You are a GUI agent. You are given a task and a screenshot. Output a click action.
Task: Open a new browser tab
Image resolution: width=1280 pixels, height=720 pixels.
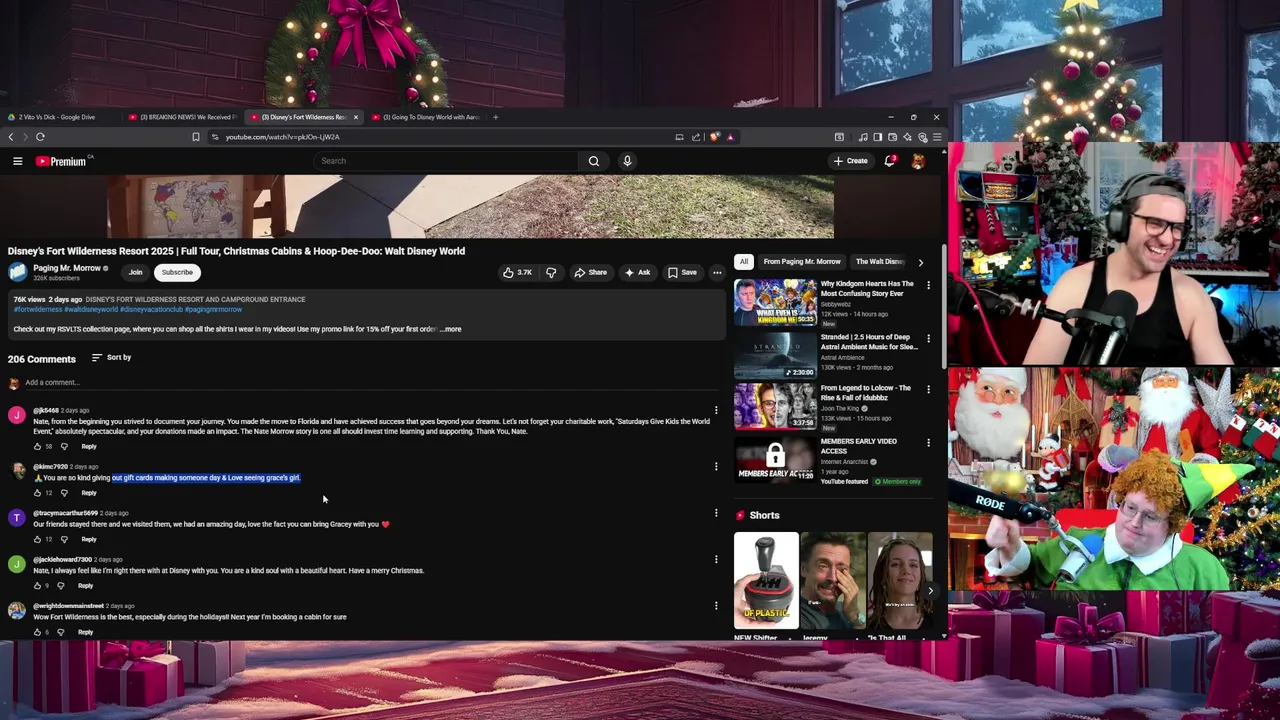click(495, 117)
